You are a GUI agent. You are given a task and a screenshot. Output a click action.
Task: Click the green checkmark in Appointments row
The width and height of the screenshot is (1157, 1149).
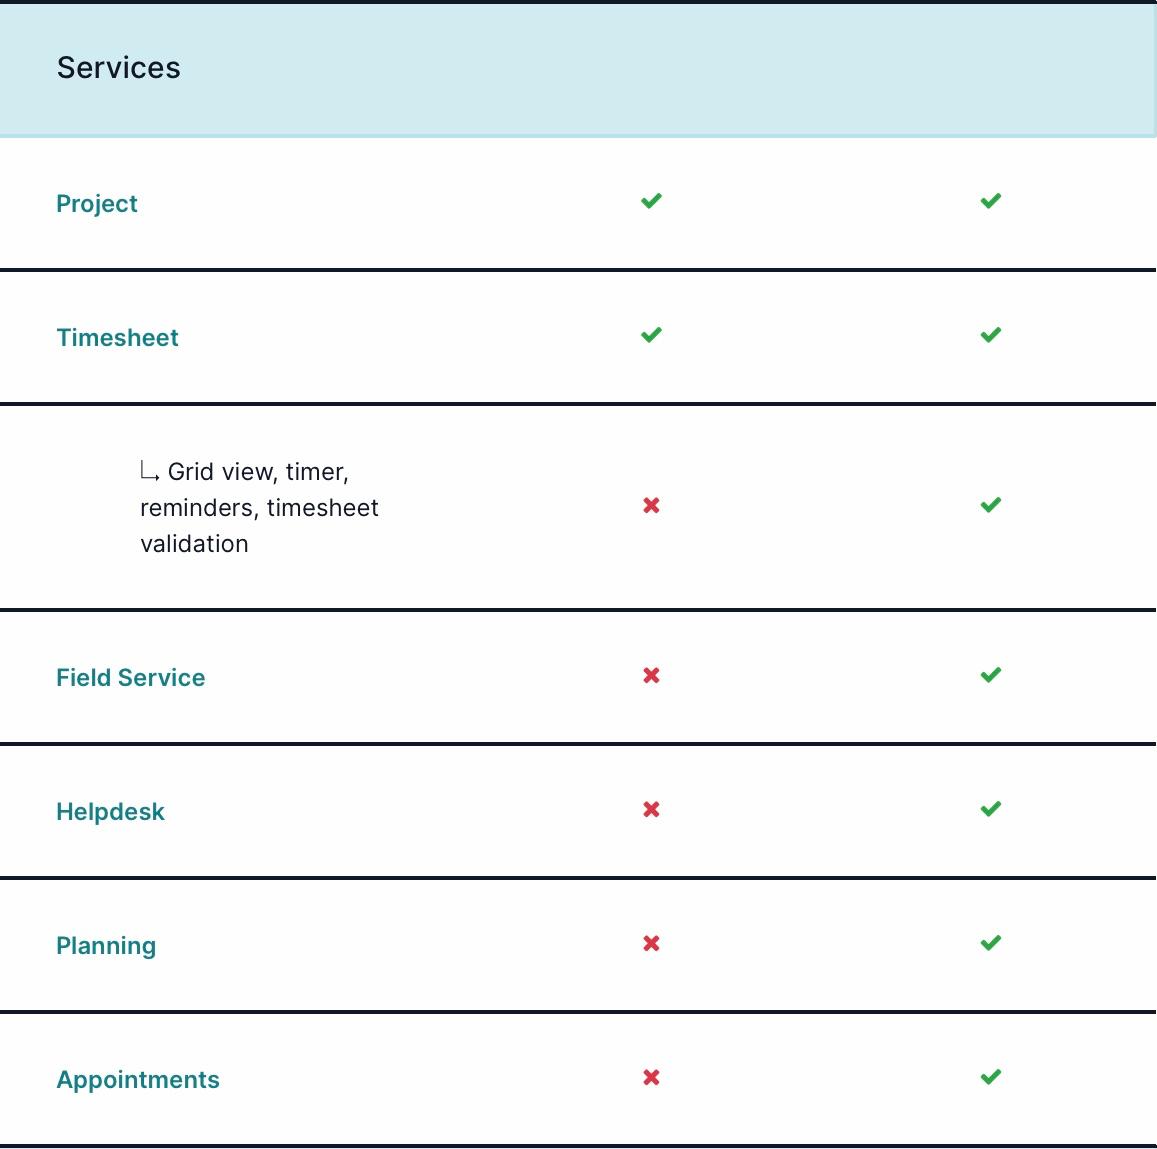(991, 1077)
